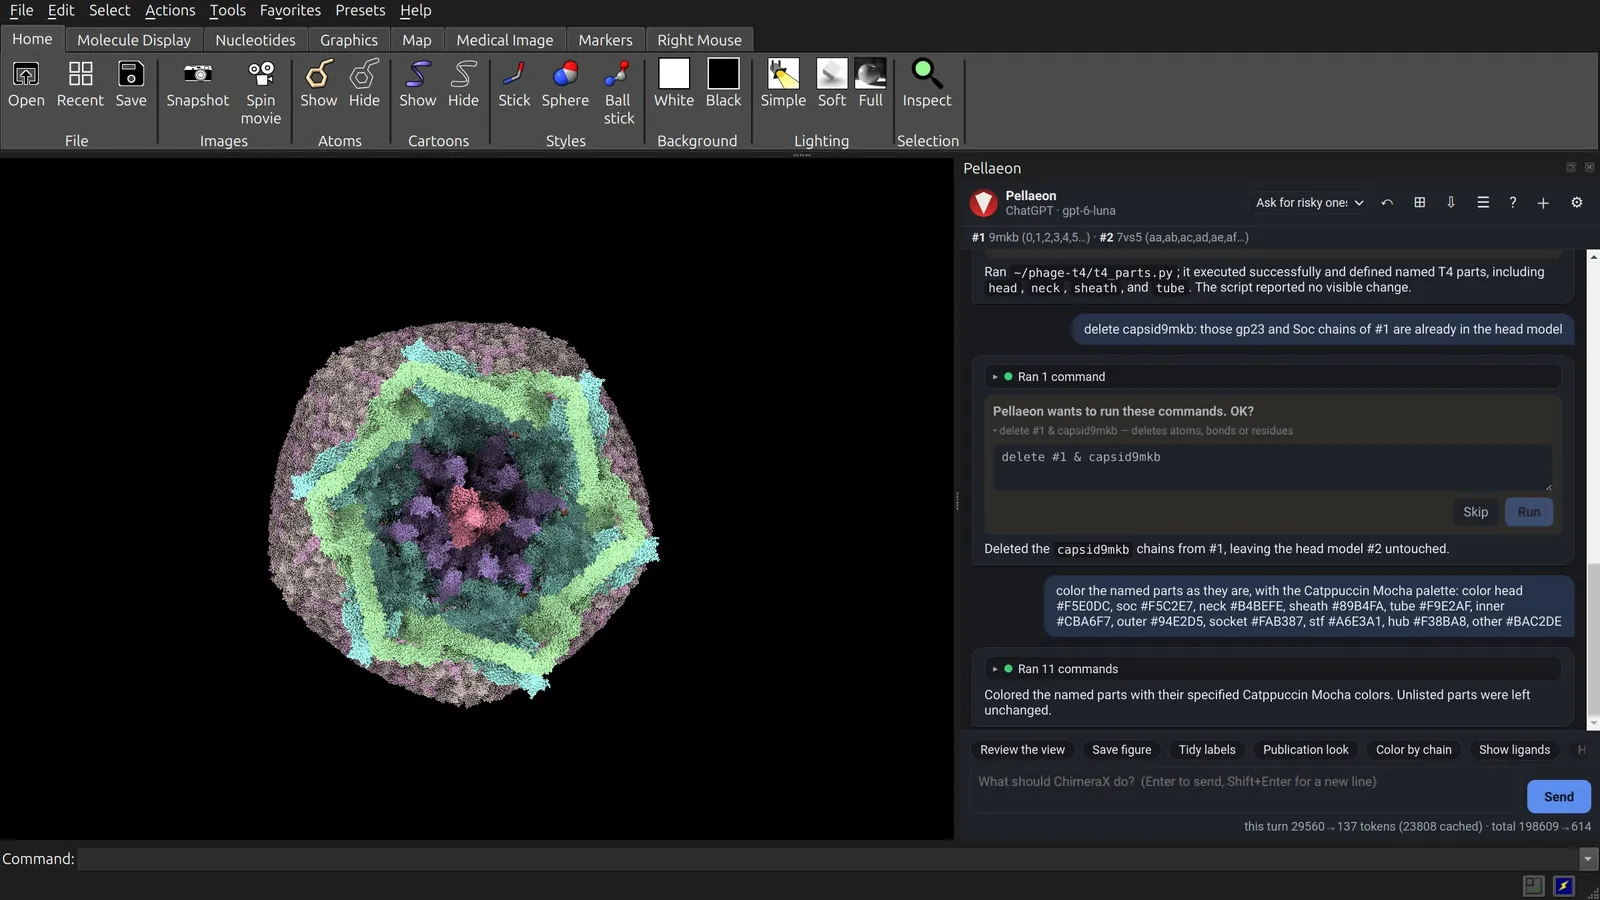Viewport: 1600px width, 900px height.
Task: Open Pellaeon help question mark
Action: [1513, 203]
